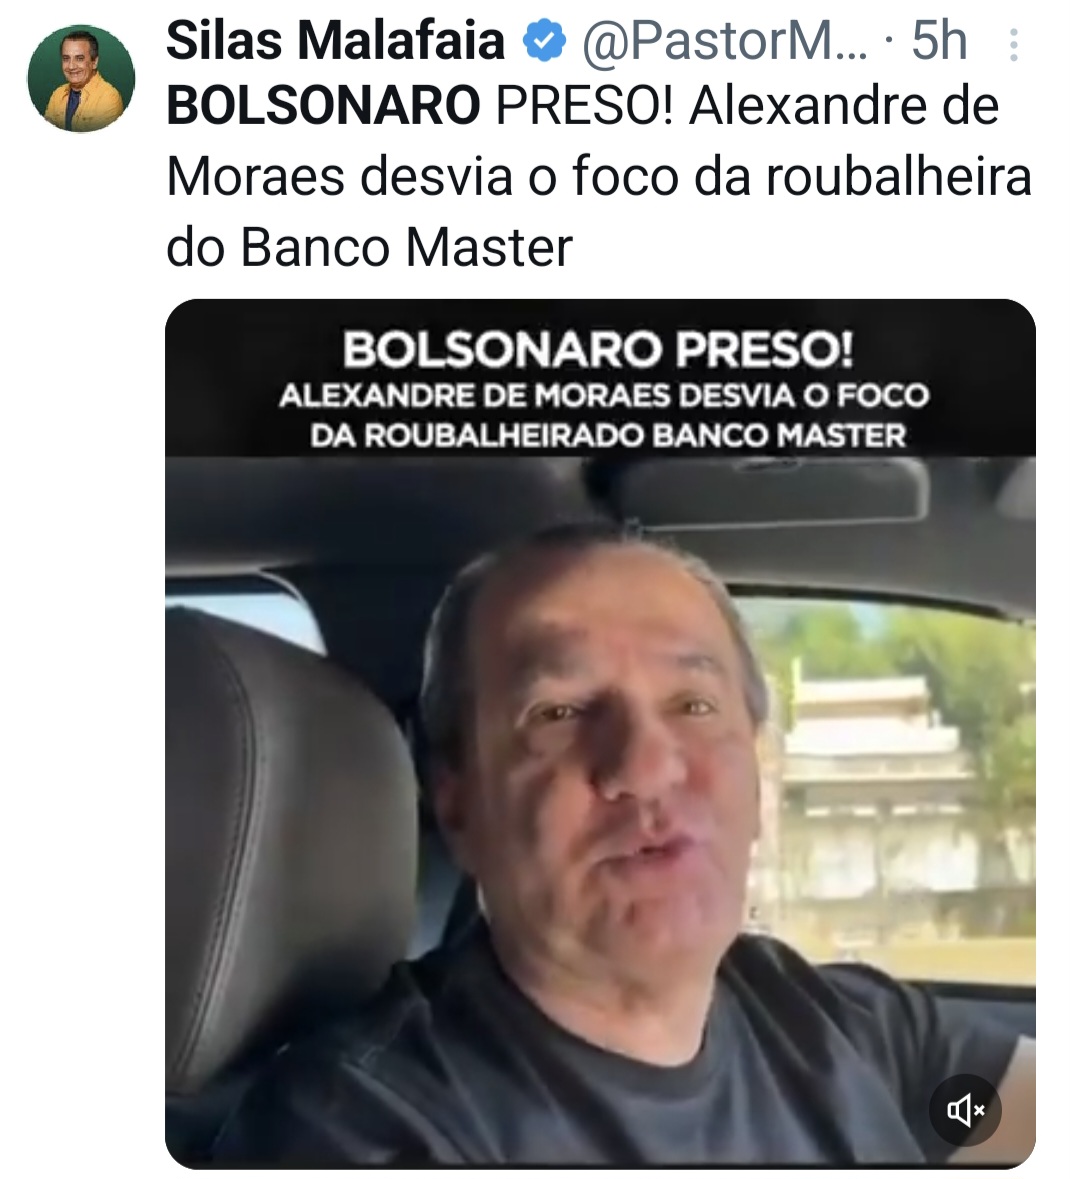This screenshot has width=1070, height=1179.
Task: Open the Silas Malafaia display name link
Action: point(335,41)
